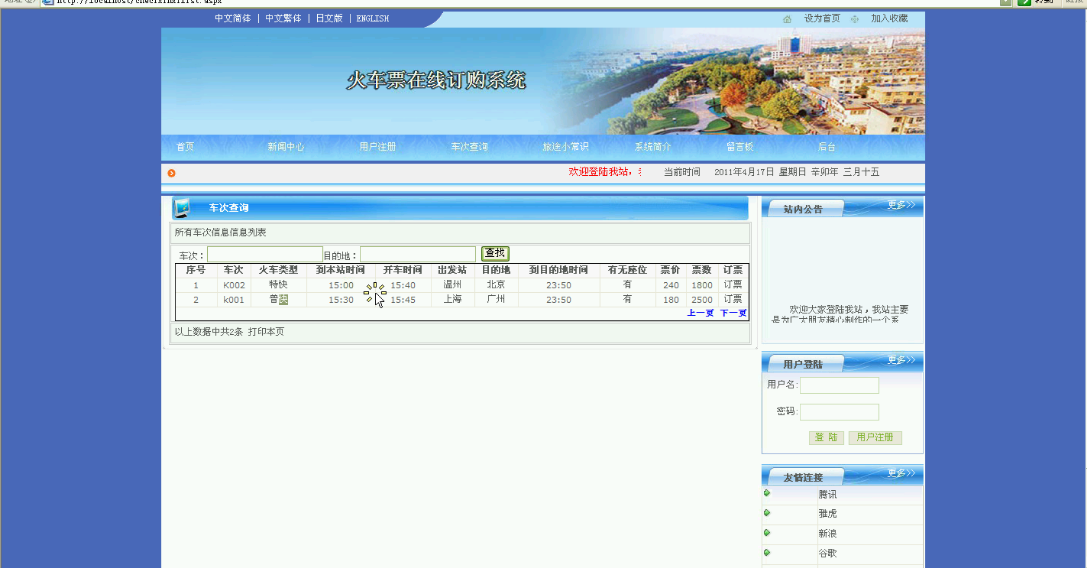Click destination cell 广州

[x=496, y=299]
